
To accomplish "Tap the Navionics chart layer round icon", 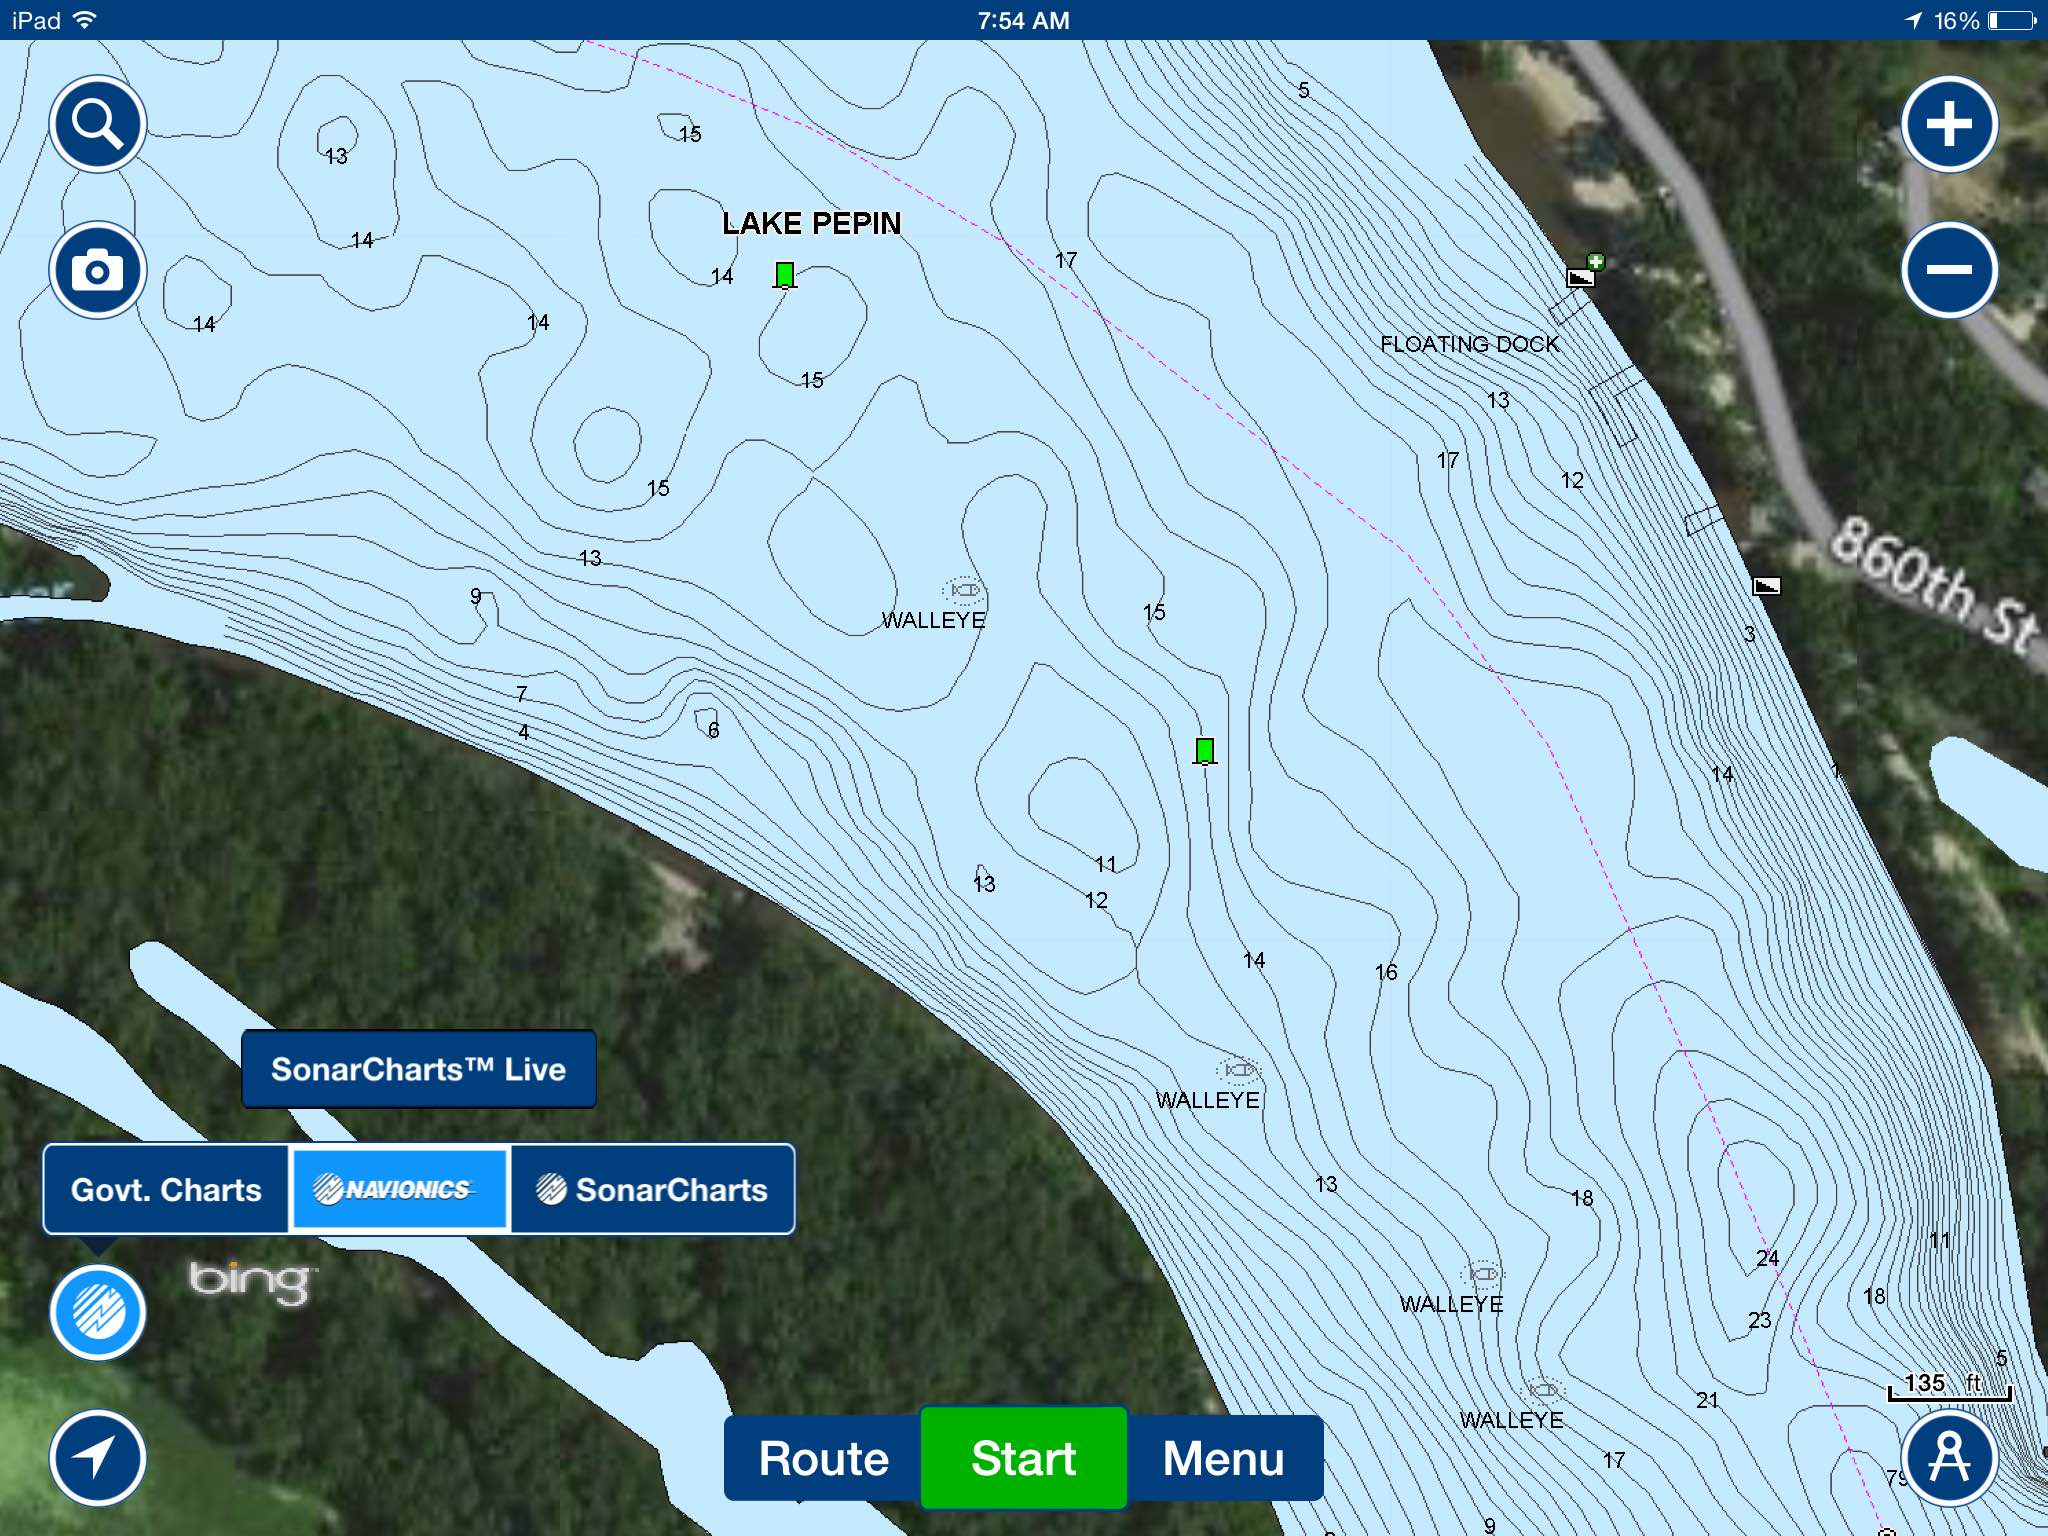I will tap(98, 1312).
